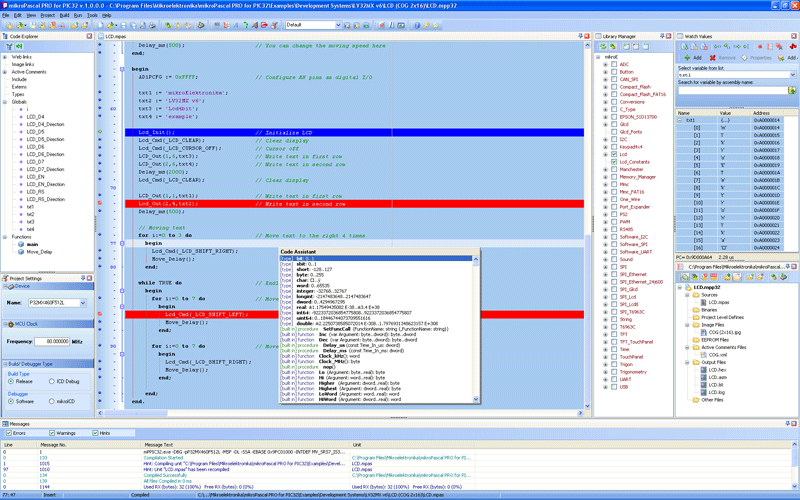This screenshot has height=500, width=800.
Task: Select the mikroICD debugger radio
Action: 52,401
